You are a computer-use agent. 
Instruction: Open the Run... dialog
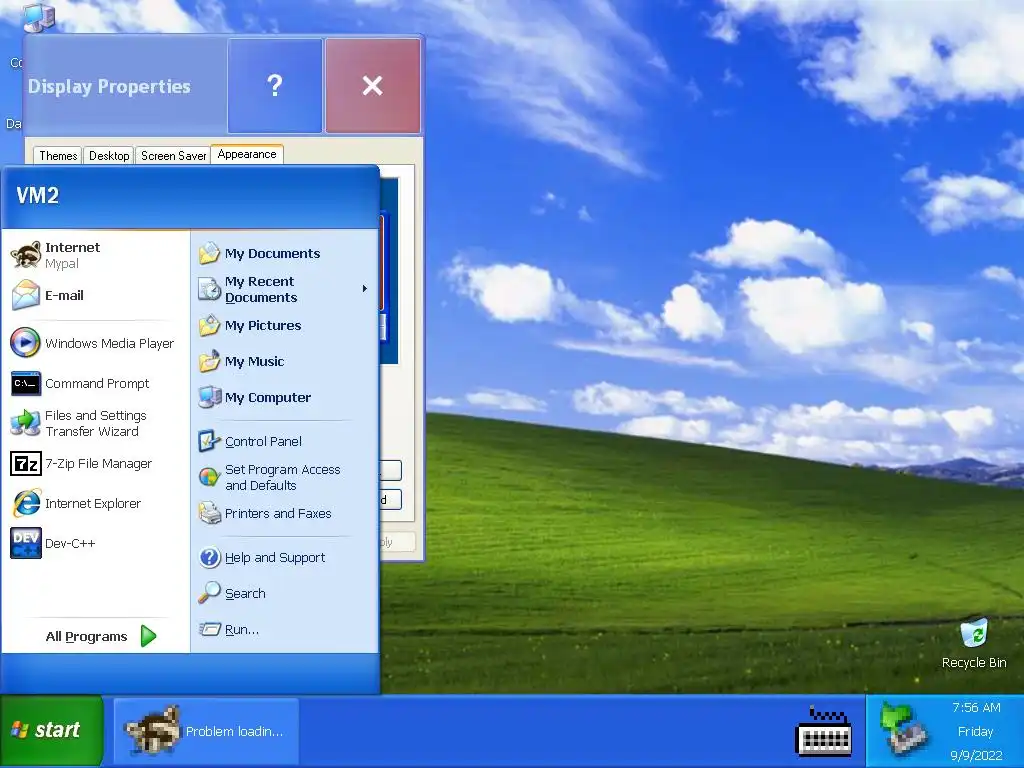[284, 630]
